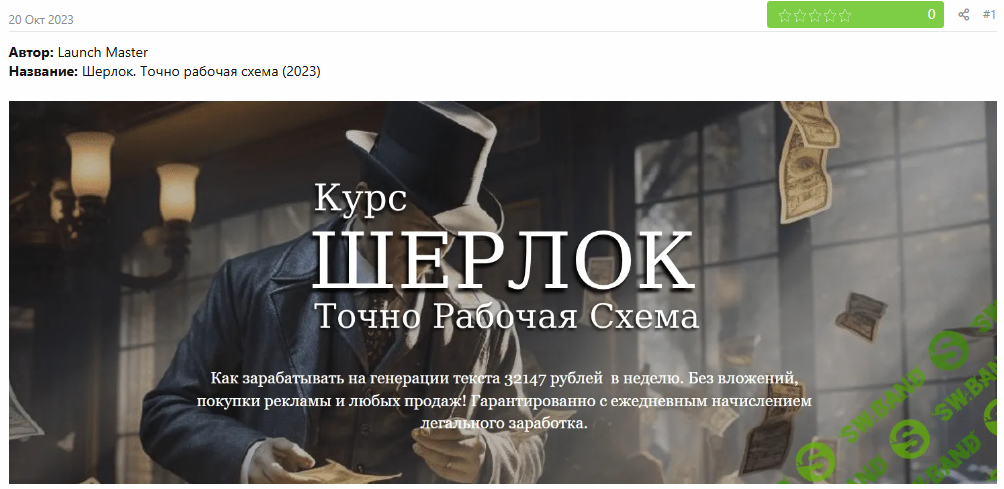Click the banner description about 32147 рублей

pyautogui.click(x=505, y=401)
